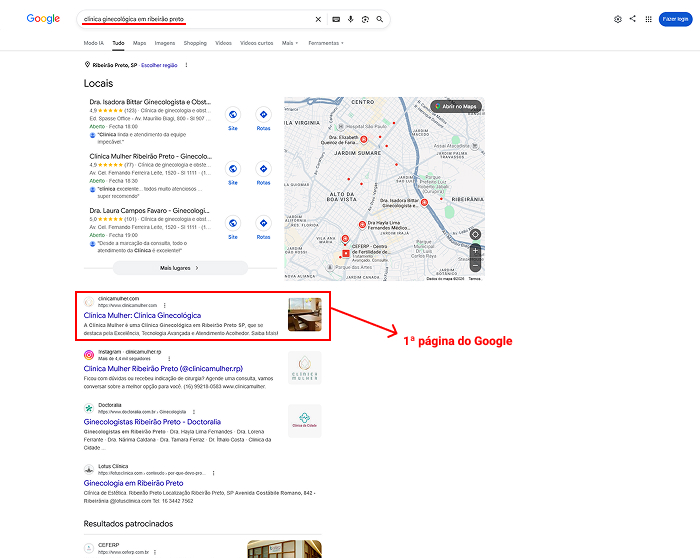This screenshot has width=700, height=558.
Task: Click Escolher região link
Action: pyautogui.click(x=159, y=65)
